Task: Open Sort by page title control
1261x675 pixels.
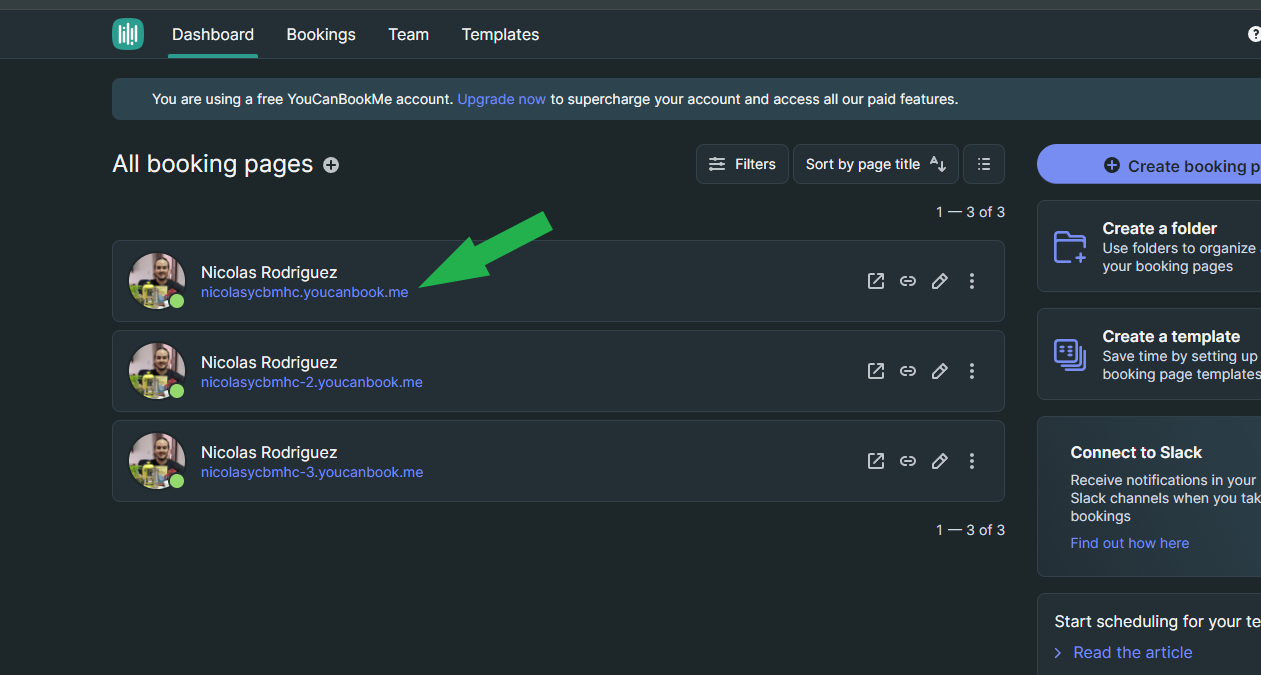Action: coord(875,164)
